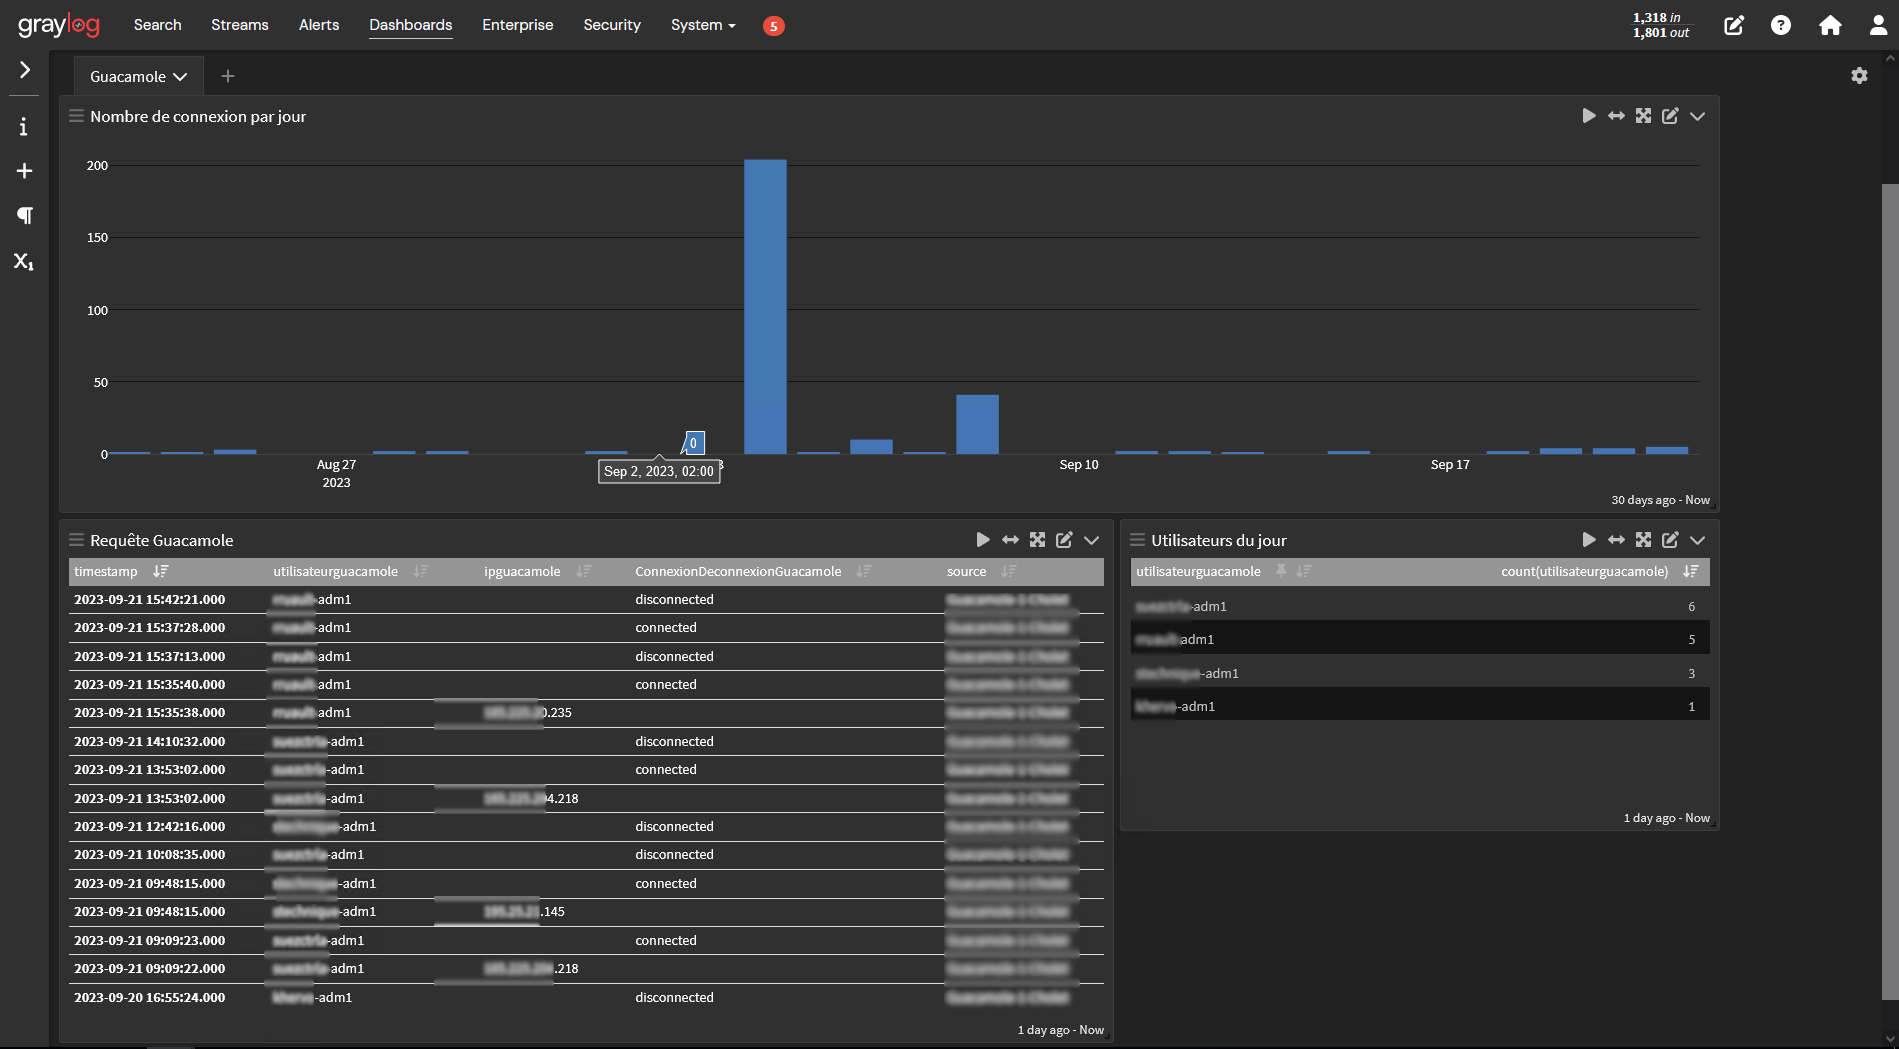Screen dimensions: 1899x1049
Task: Open Enterprise section
Action: pyautogui.click(x=518, y=25)
